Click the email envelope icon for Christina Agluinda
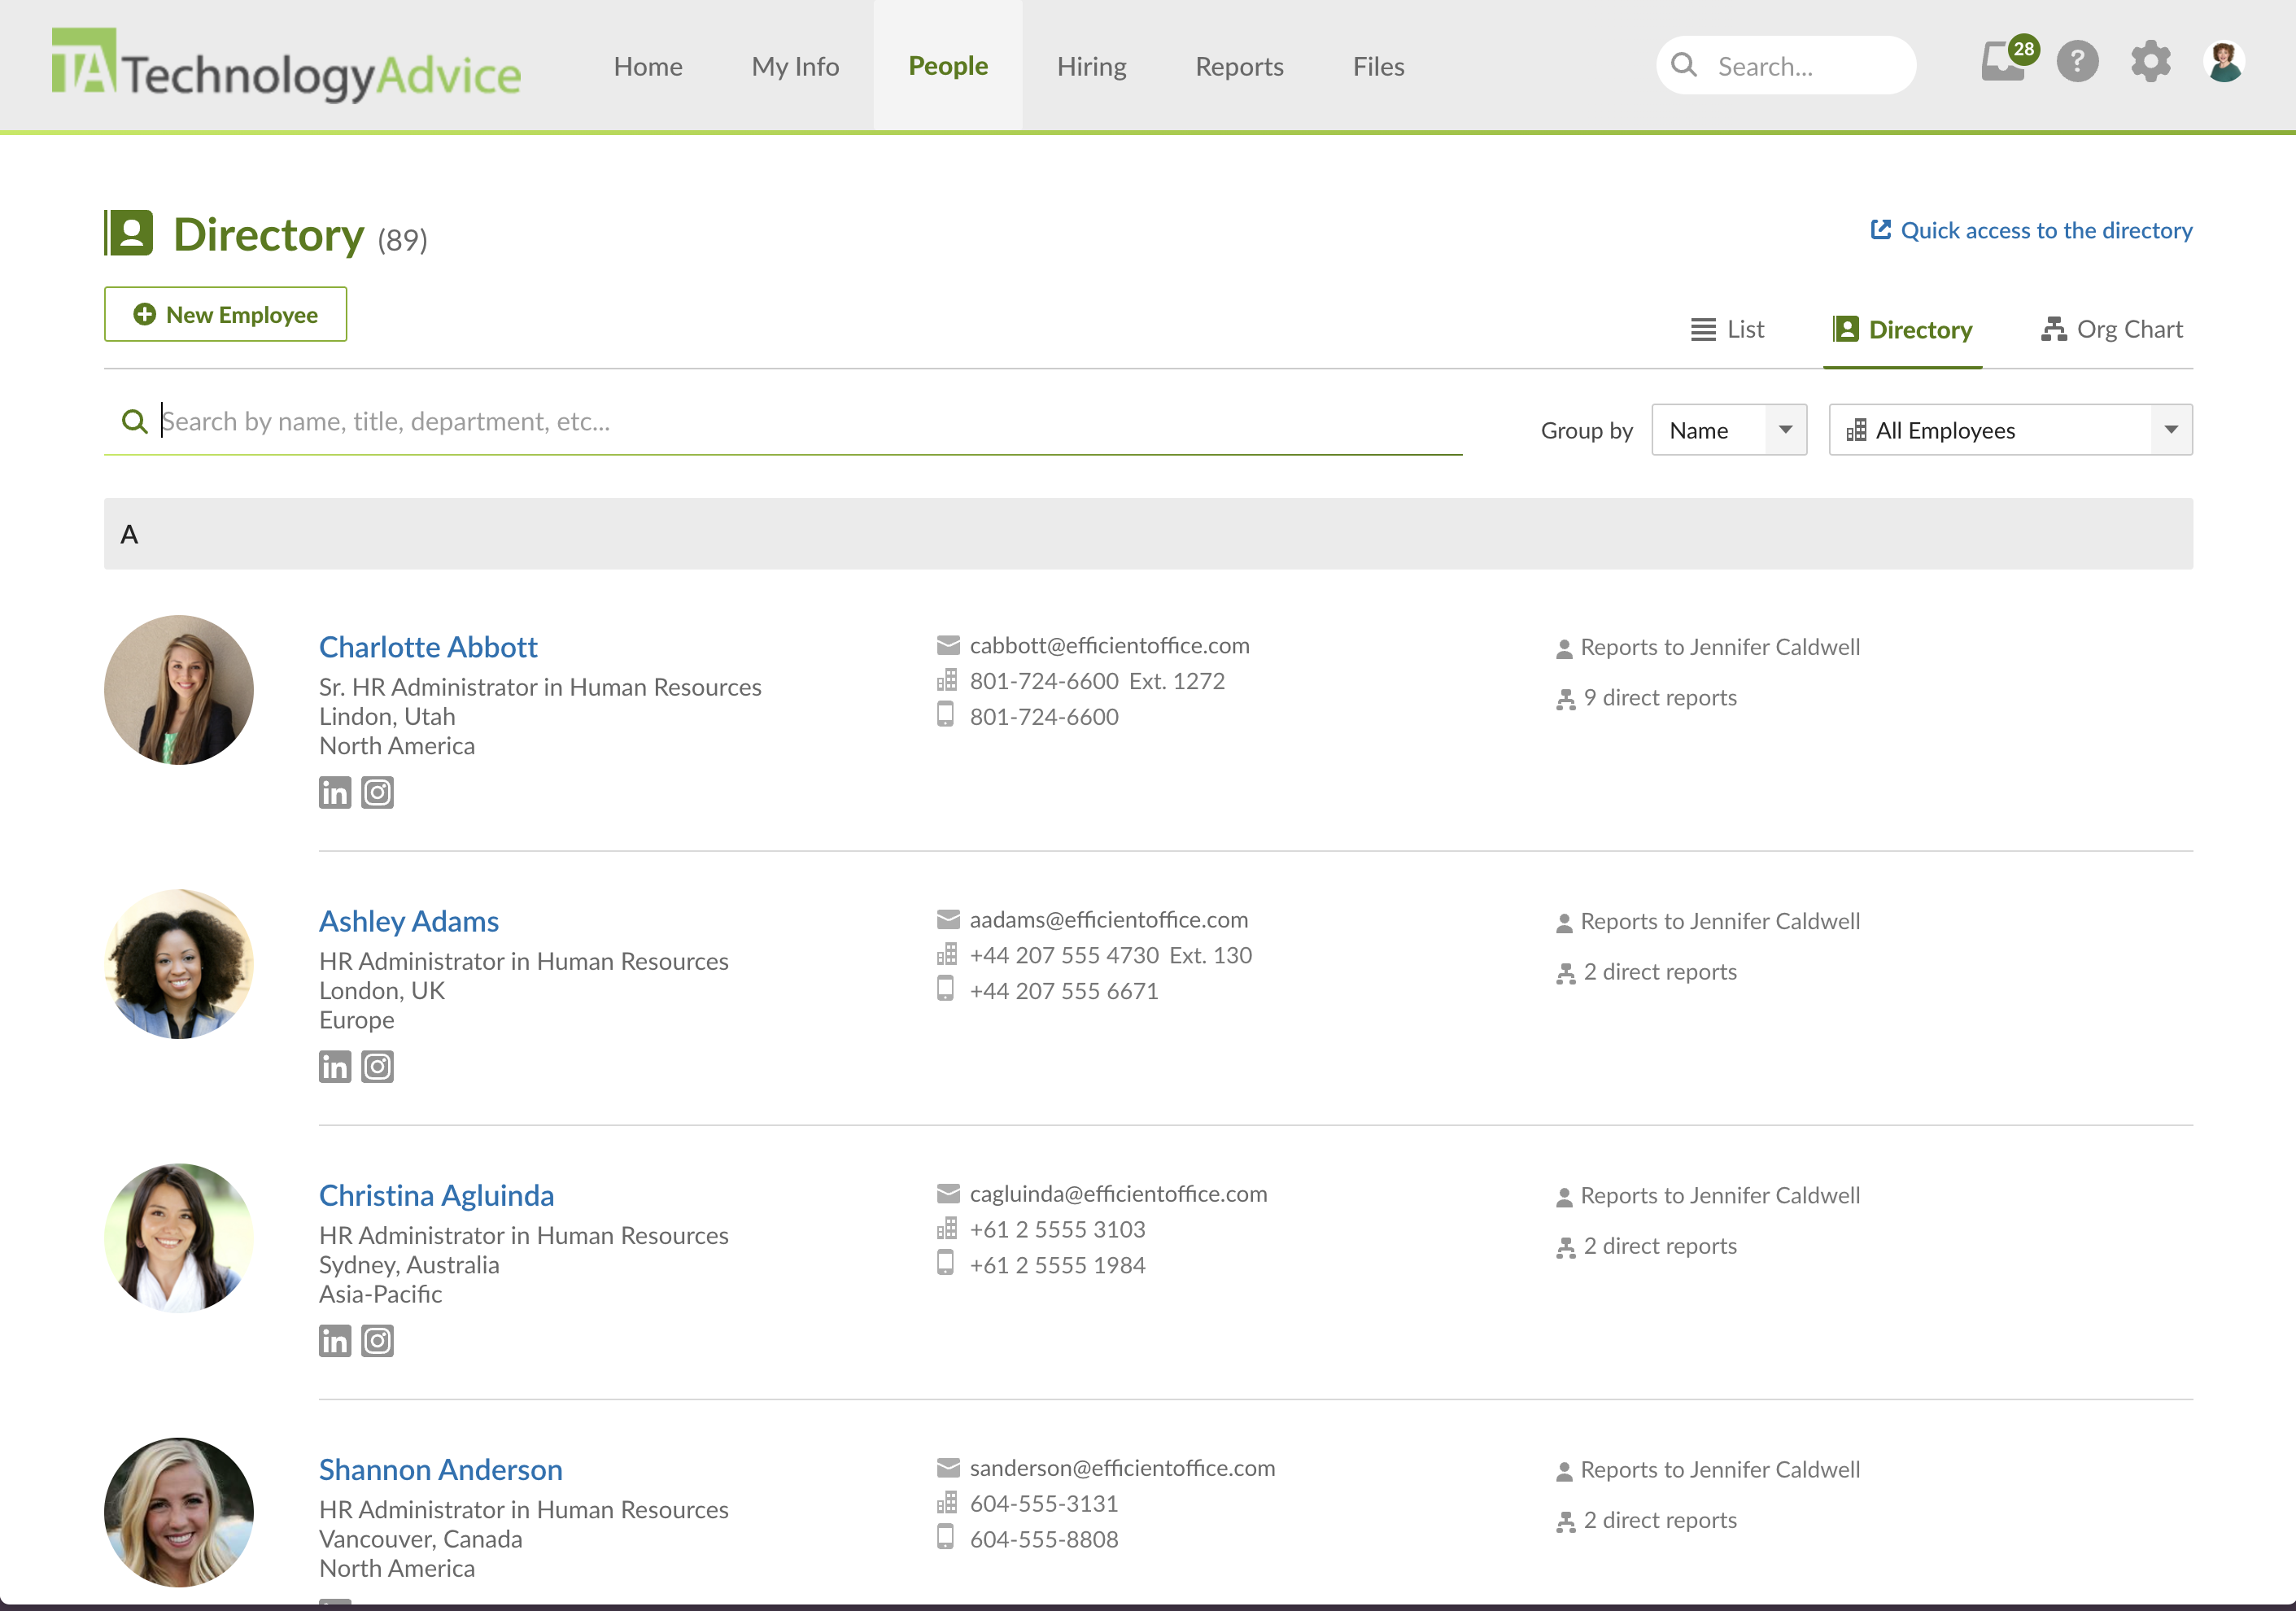 948,1194
